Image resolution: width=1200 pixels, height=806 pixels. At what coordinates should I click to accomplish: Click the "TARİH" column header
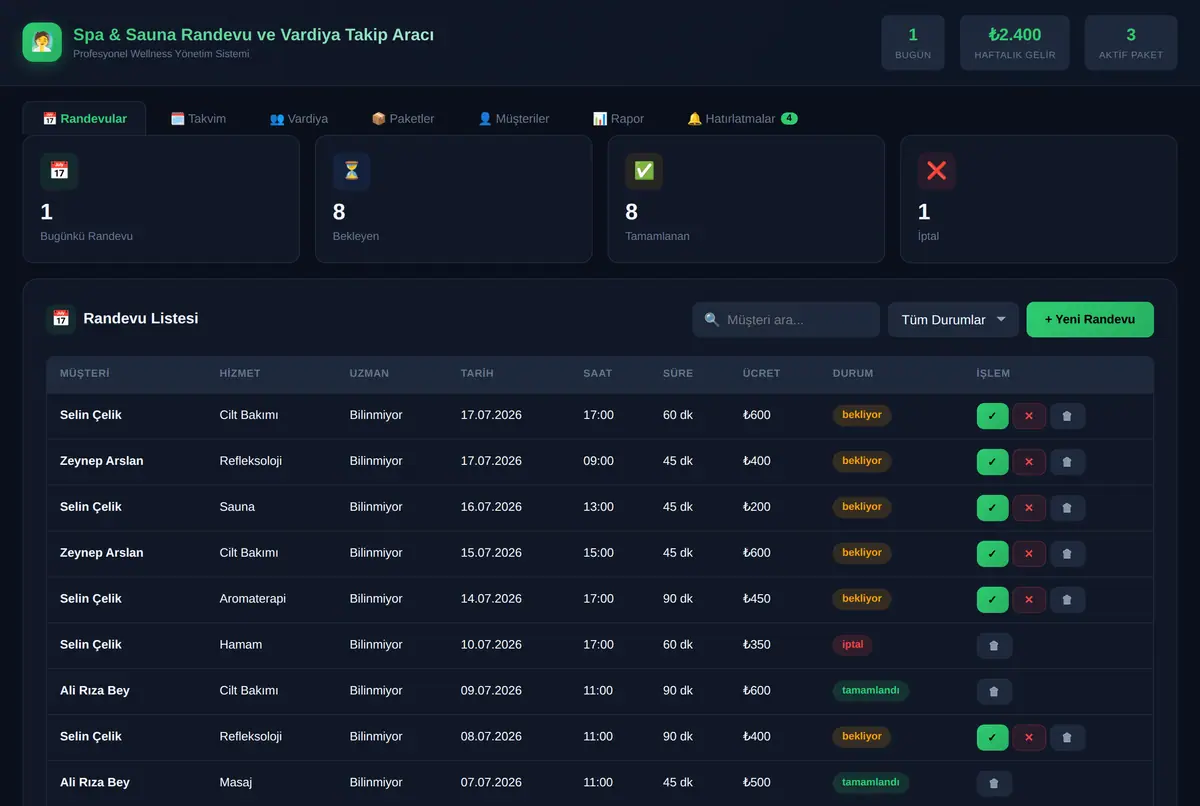[x=477, y=374]
